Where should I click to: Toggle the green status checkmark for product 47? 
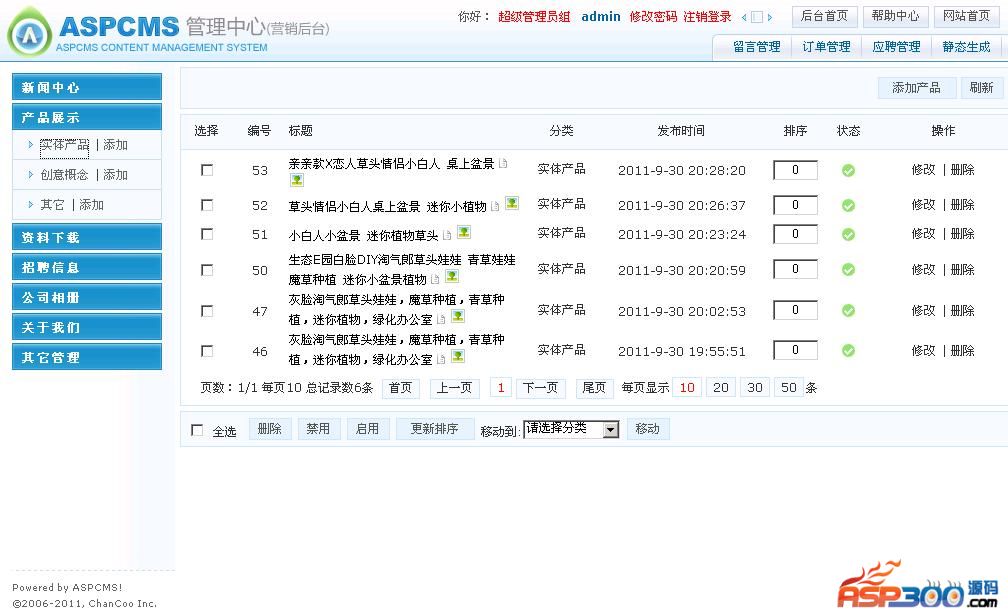click(848, 311)
